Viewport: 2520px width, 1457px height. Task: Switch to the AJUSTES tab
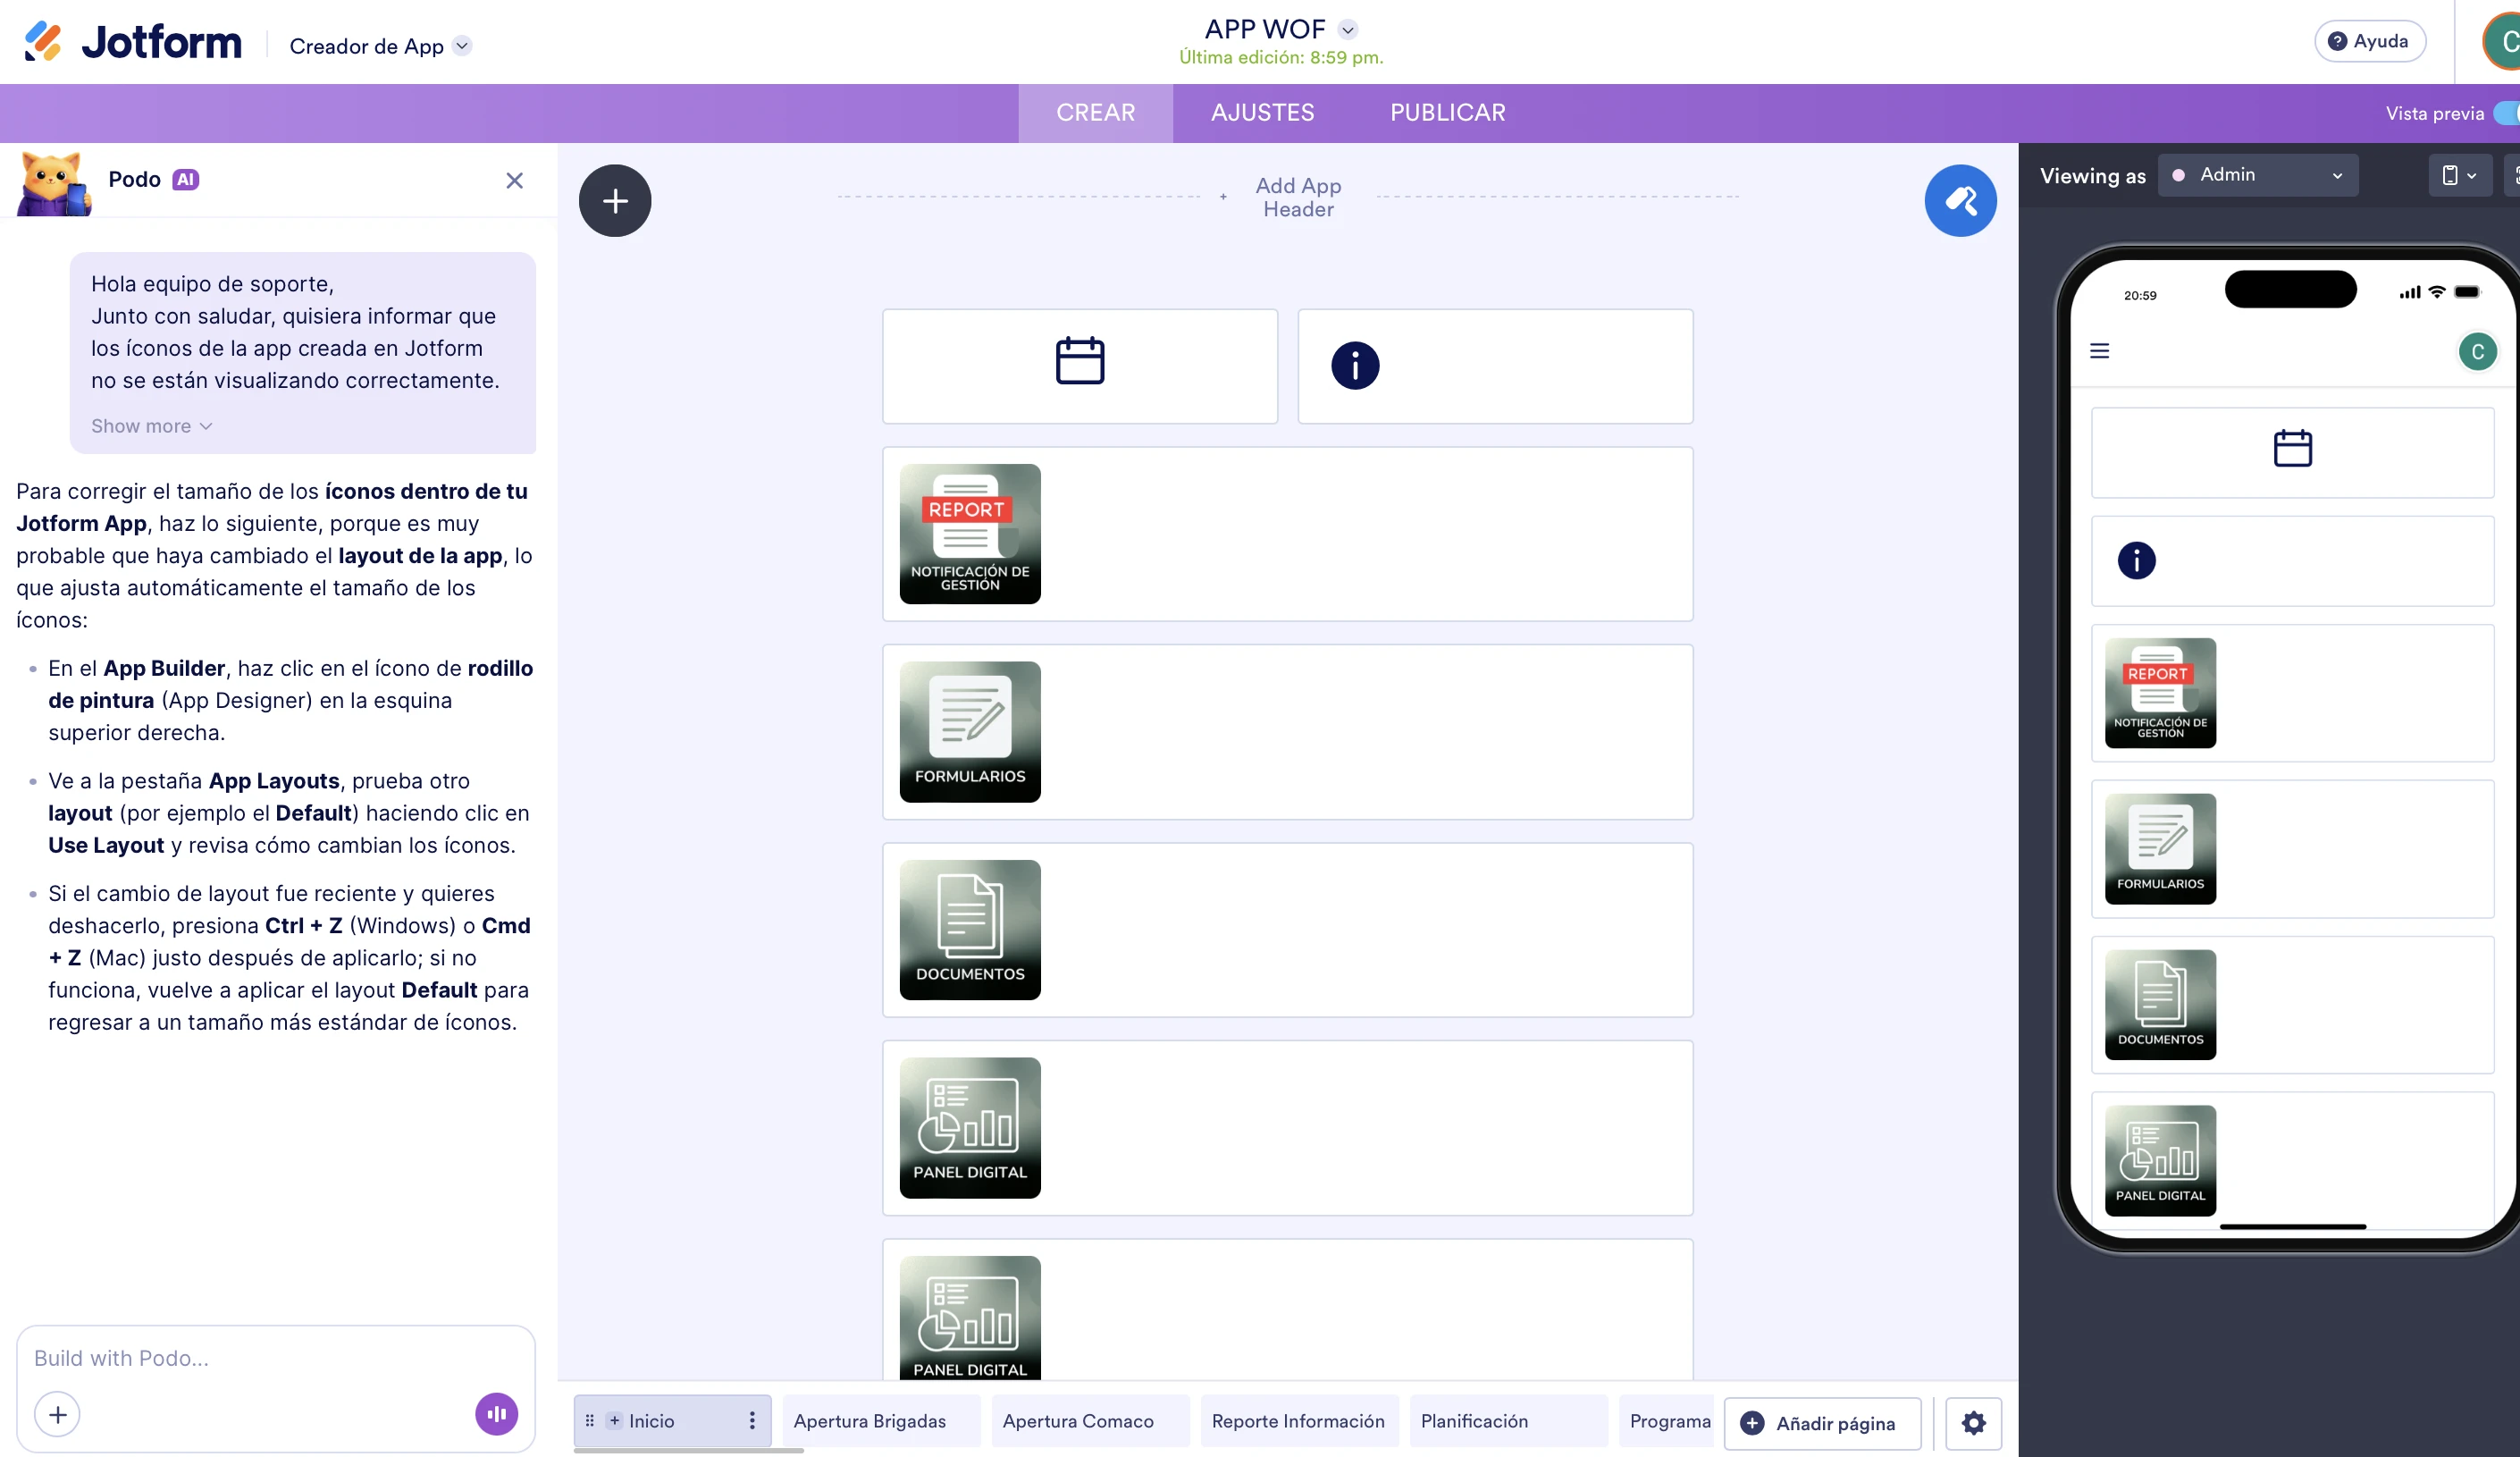(1262, 112)
